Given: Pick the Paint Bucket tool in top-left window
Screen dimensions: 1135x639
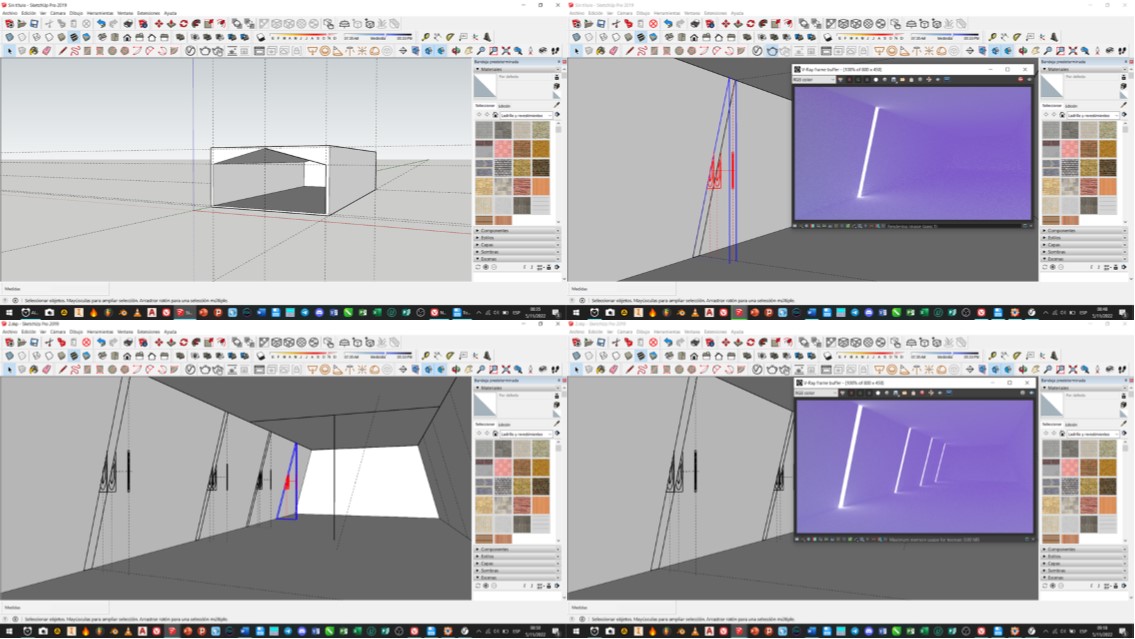Looking at the screenshot, I should tap(35, 51).
